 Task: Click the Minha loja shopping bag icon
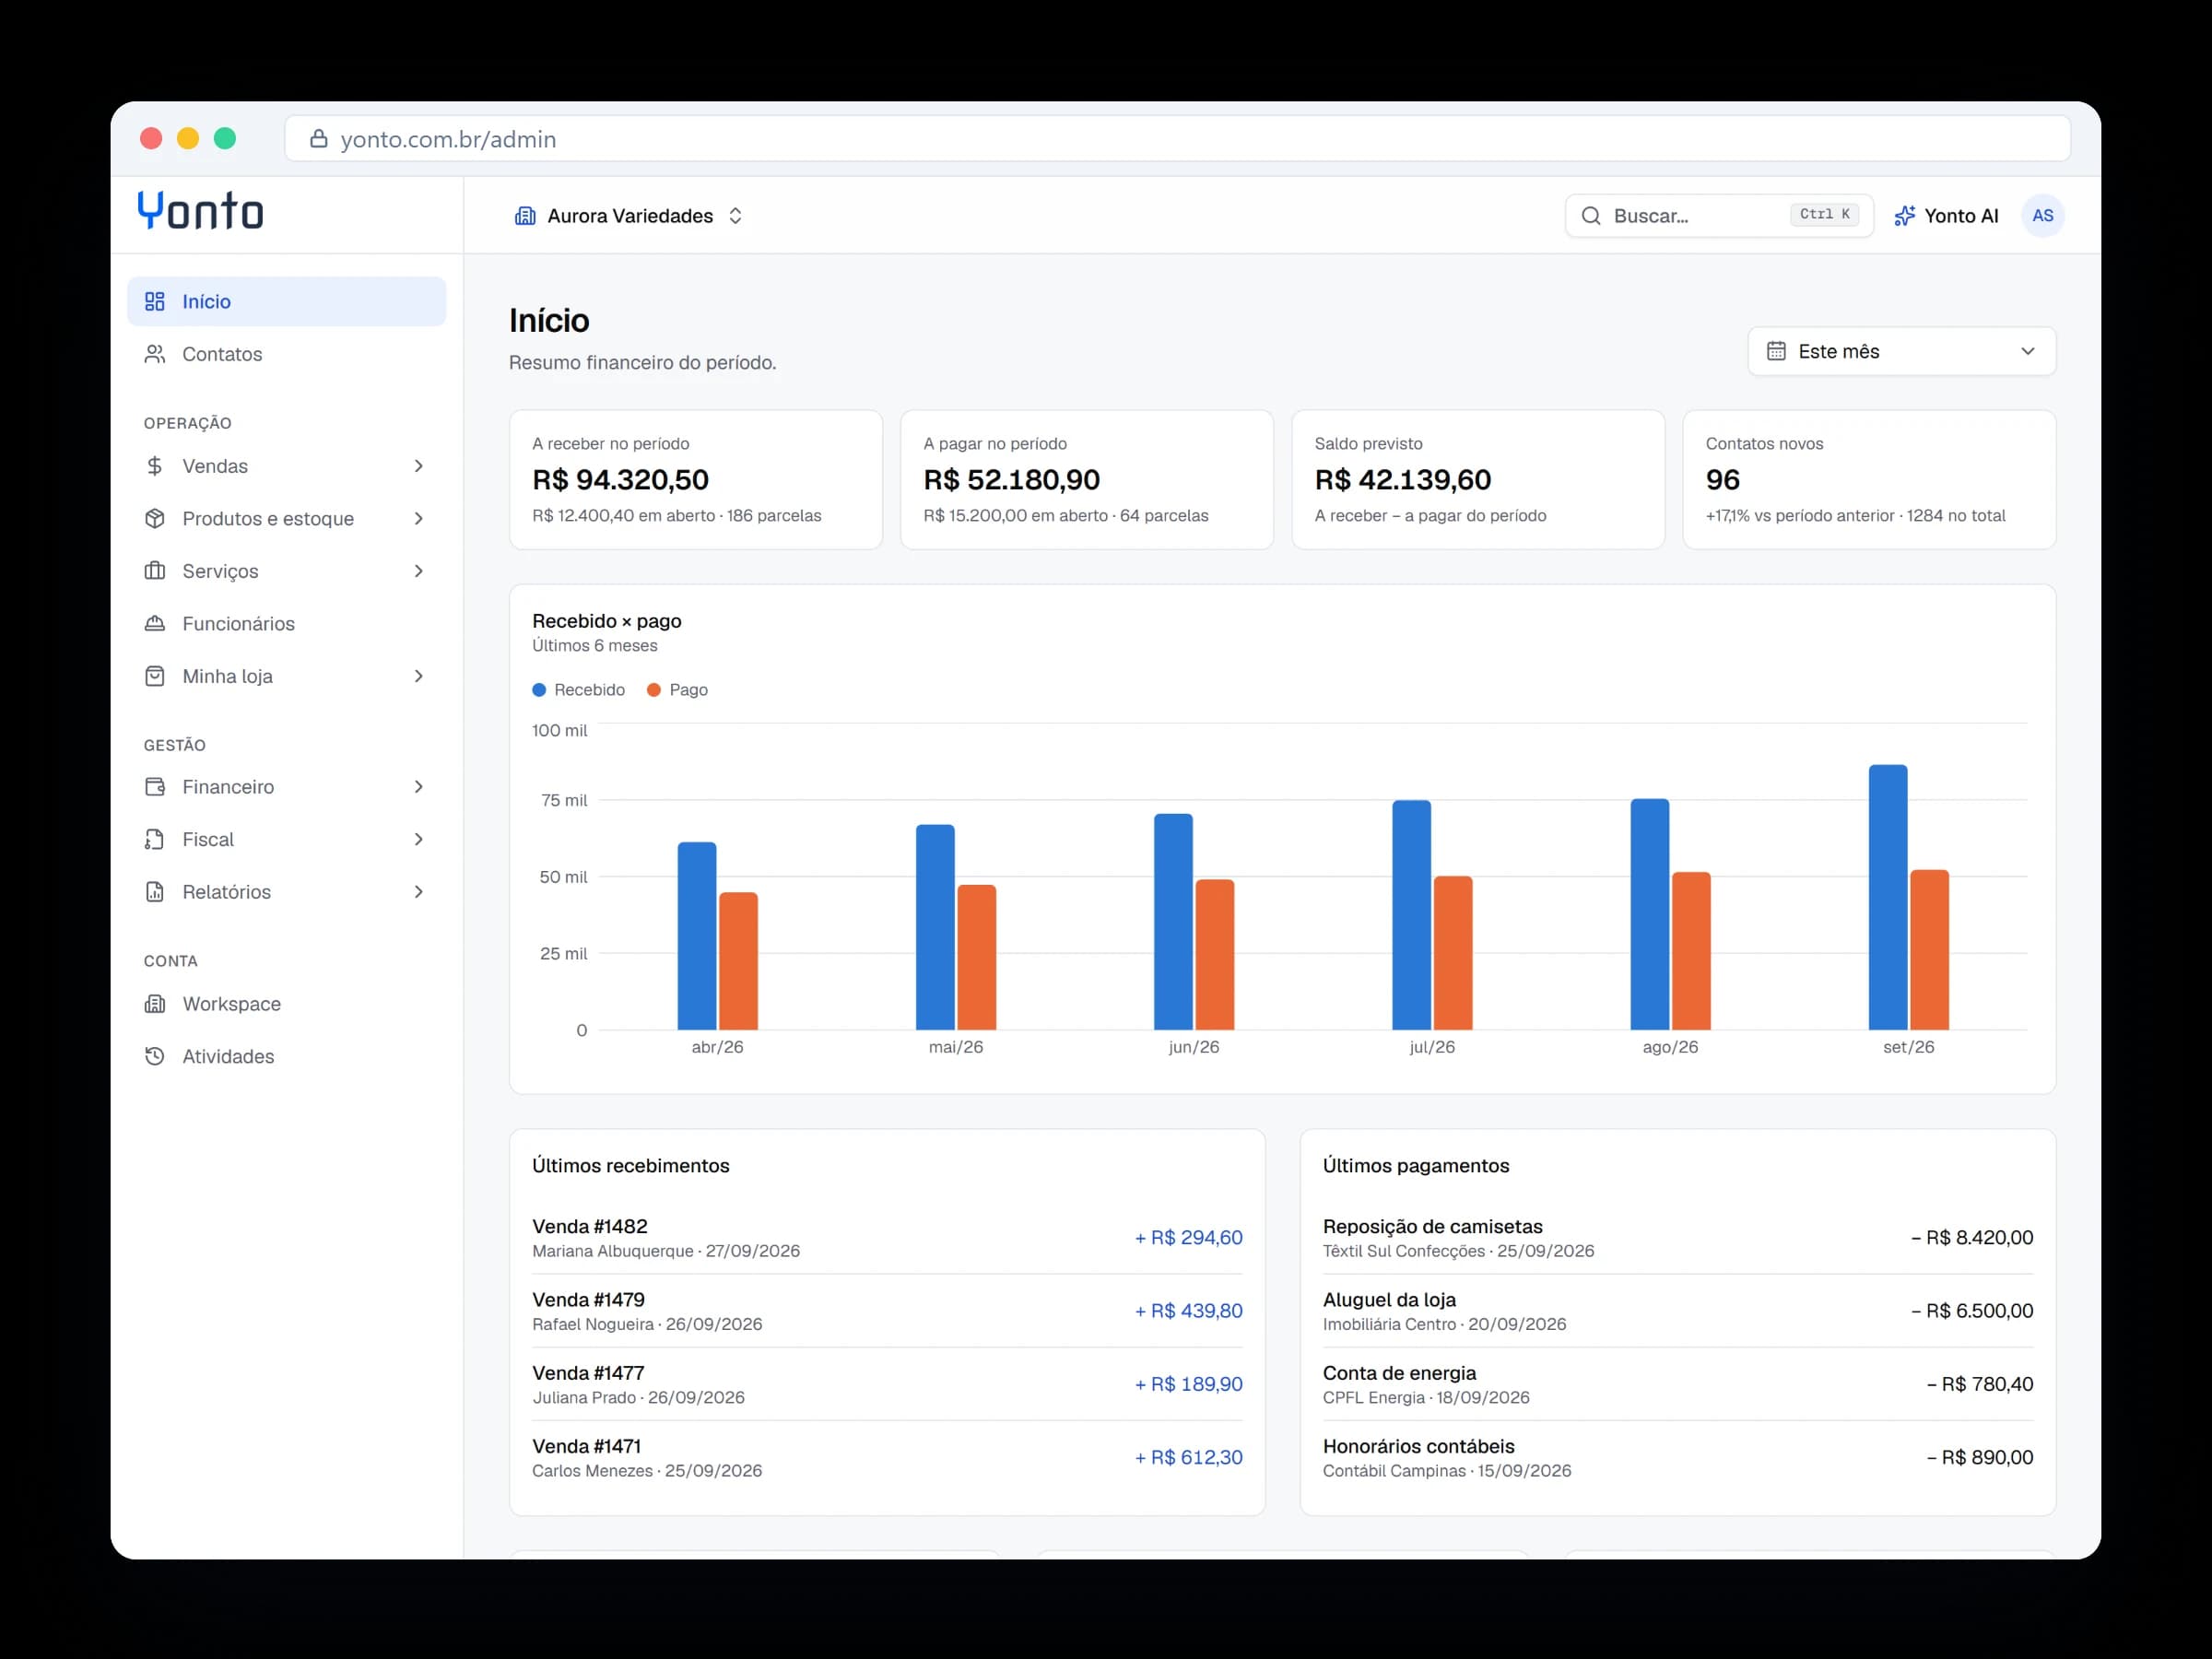pyautogui.click(x=155, y=676)
